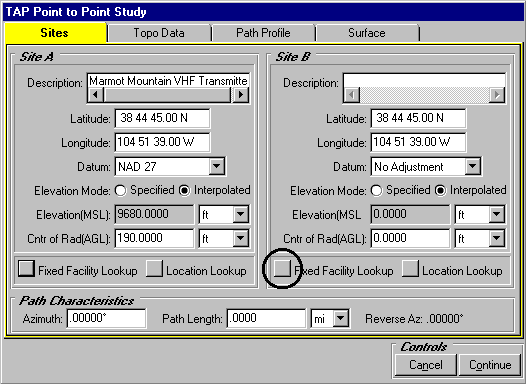Screen dimensions: 526x384
Task: Click Site A Cntr of Rad field 190.0000
Action: (x=154, y=238)
